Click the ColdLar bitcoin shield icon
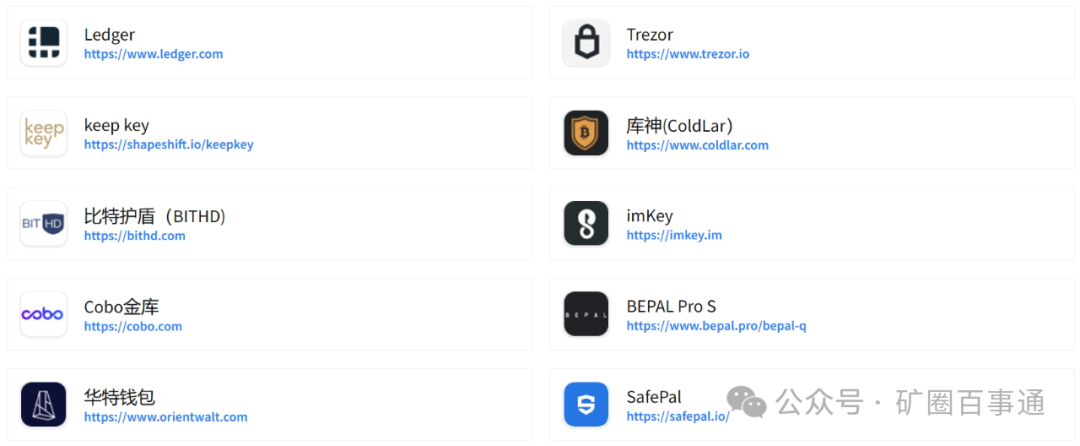The height and width of the screenshot is (446, 1080). click(x=586, y=133)
